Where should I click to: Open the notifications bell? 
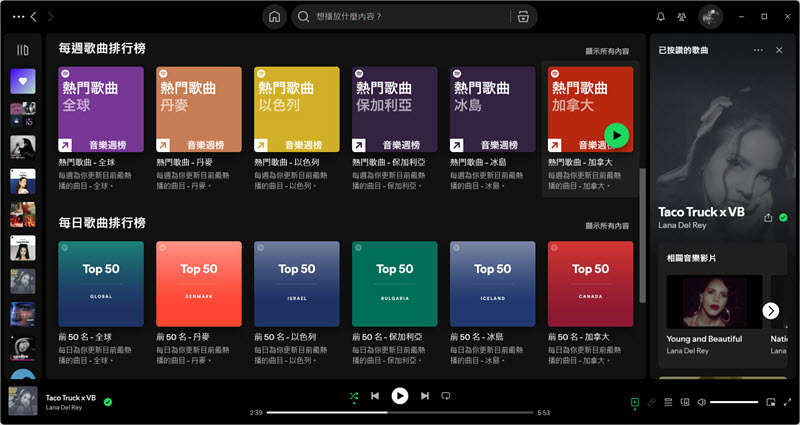(661, 17)
